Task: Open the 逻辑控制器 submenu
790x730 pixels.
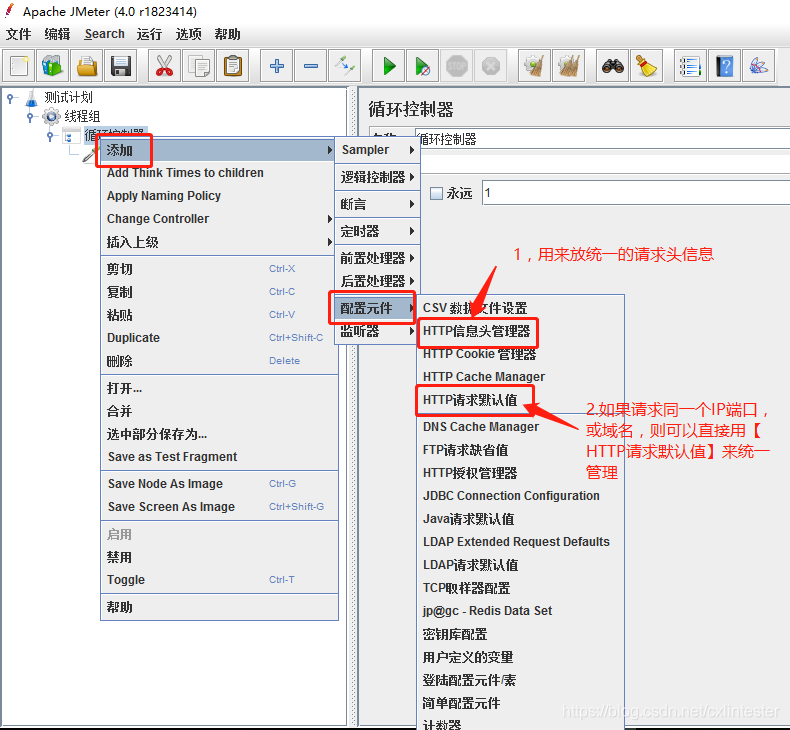Action: click(x=377, y=177)
